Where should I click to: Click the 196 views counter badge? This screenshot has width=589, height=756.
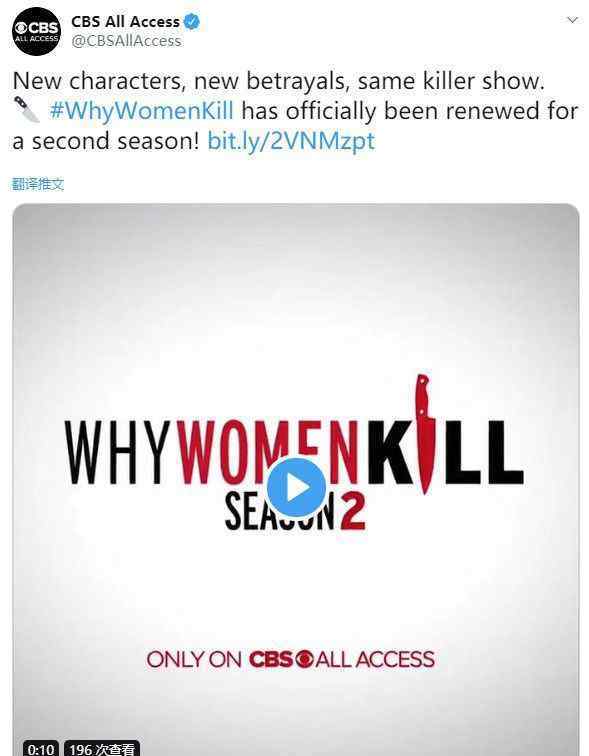point(102,748)
